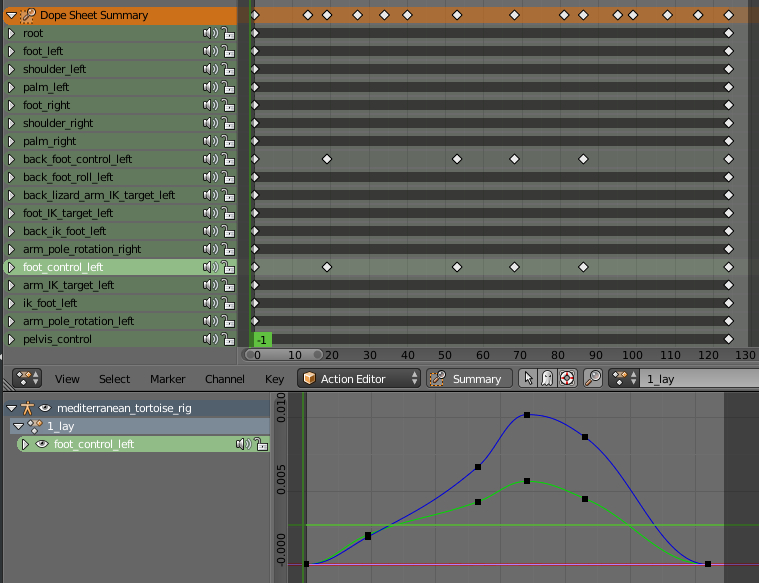Screen dimensions: 759x583
Task: Open the Action Editor mode dropdown
Action: (x=358, y=379)
